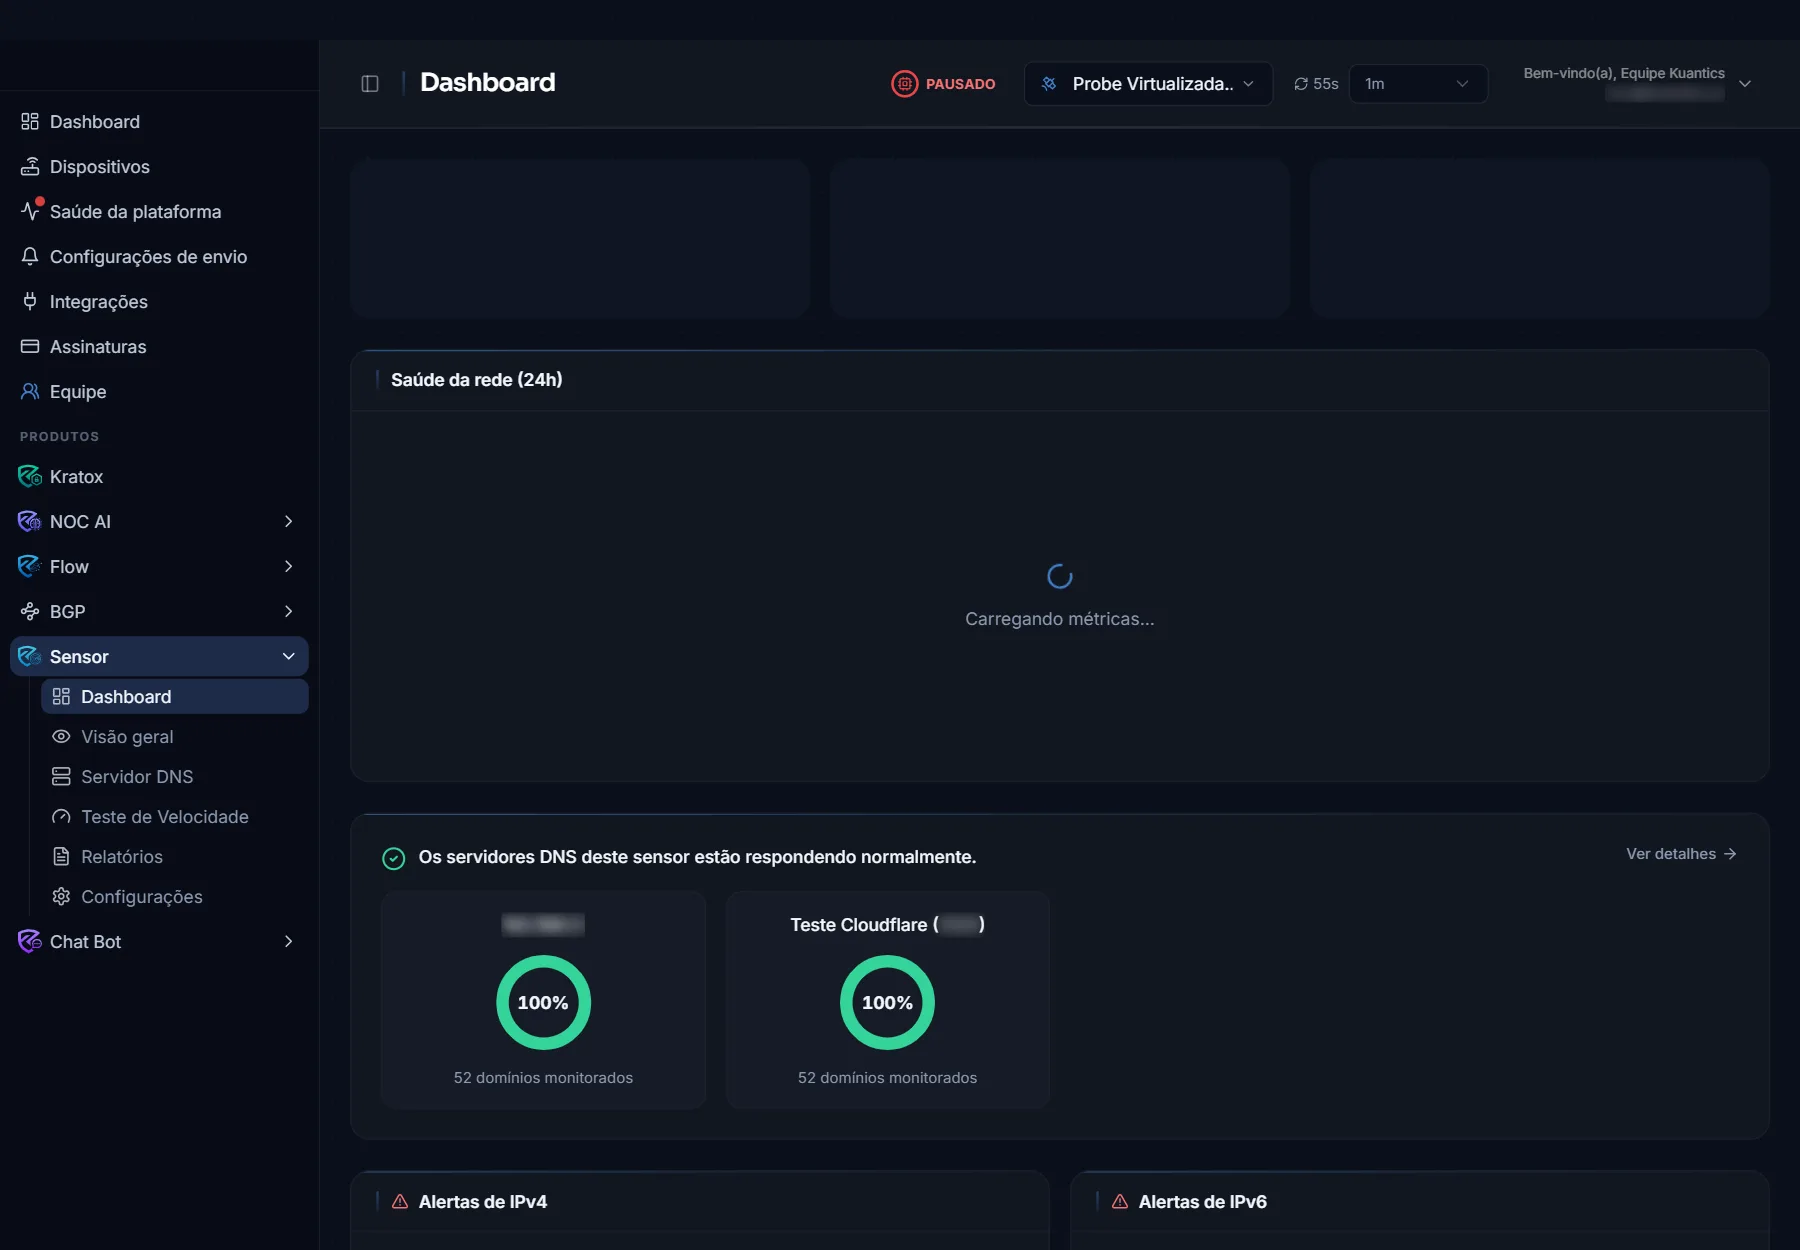Open the Kratox product entry label

click(x=76, y=477)
